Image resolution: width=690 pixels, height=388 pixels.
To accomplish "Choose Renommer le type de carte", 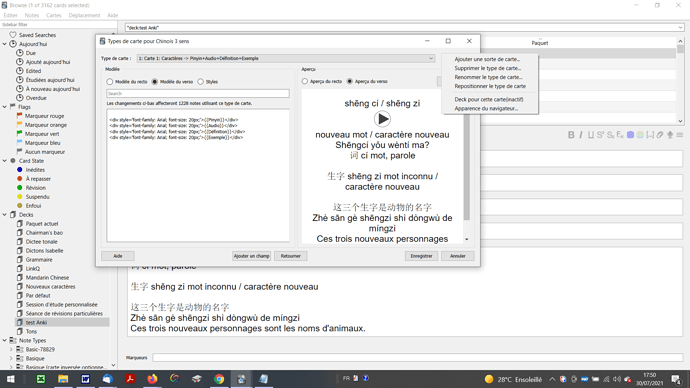I will [x=488, y=77].
